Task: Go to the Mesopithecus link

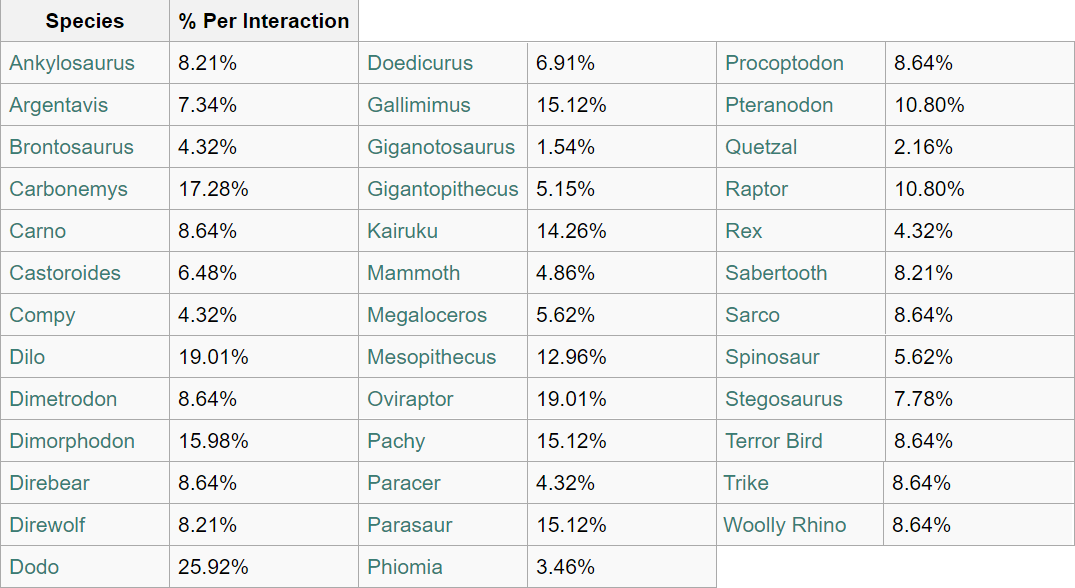Action: [432, 357]
